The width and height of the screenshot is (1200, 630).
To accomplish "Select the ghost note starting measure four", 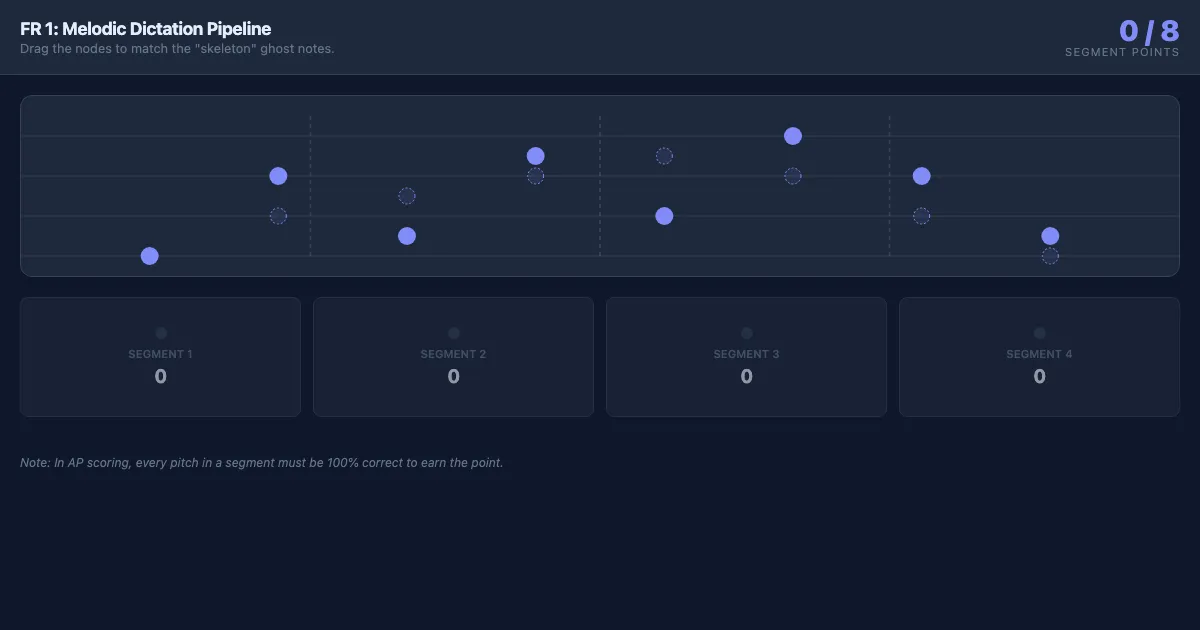I will tap(921, 216).
